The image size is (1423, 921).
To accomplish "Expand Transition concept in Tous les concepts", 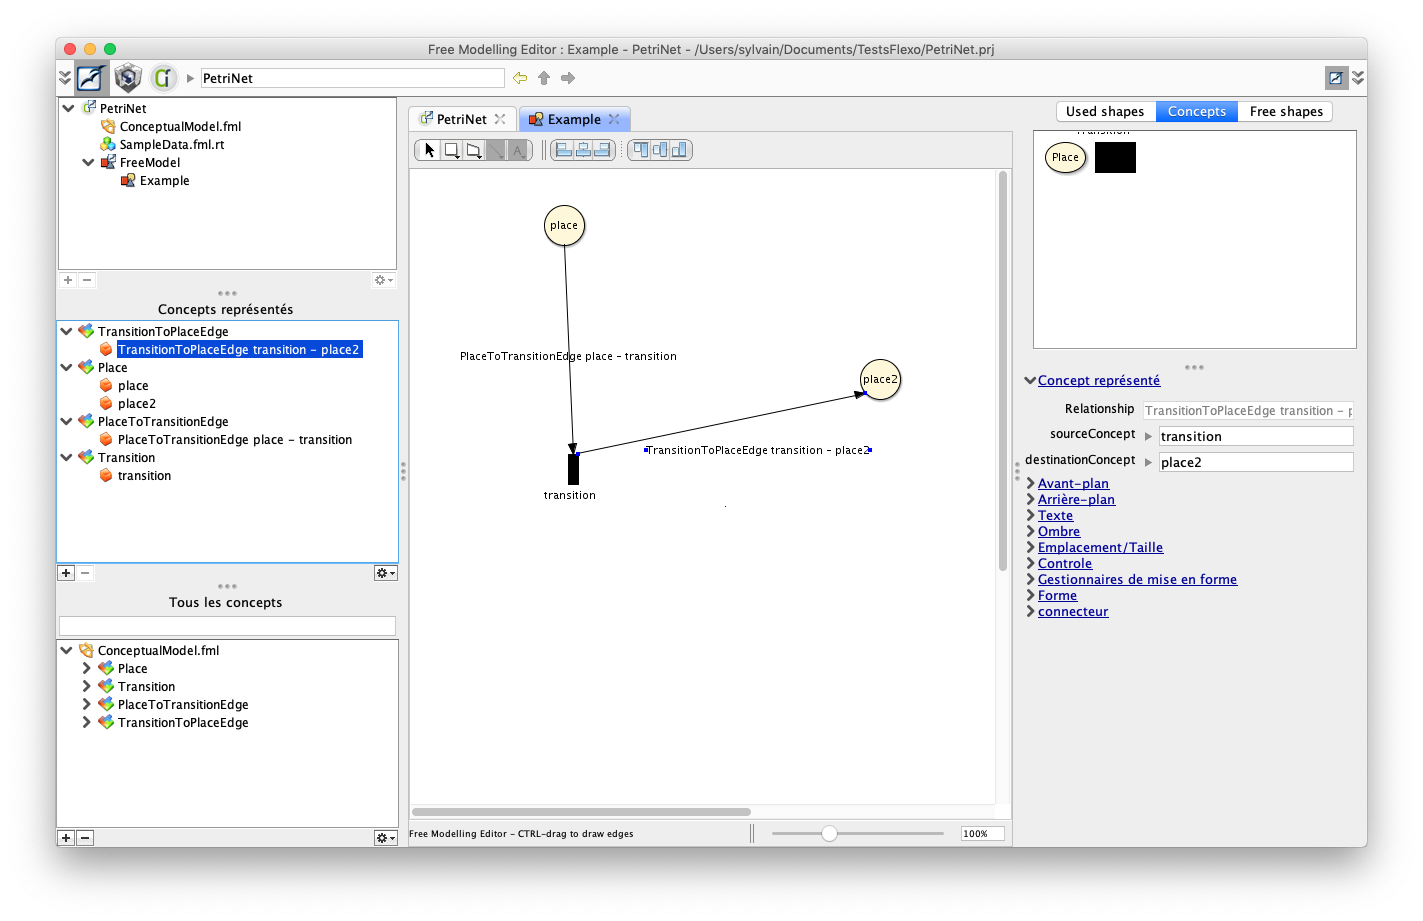I will 86,686.
